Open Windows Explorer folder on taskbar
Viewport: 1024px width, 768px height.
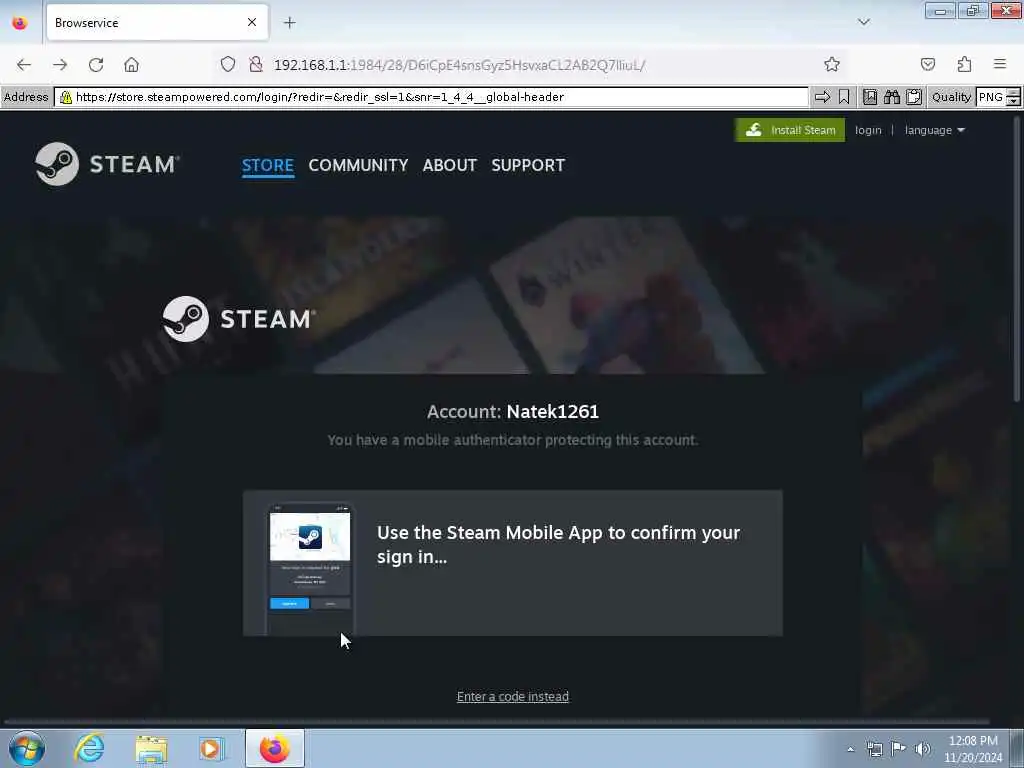coord(152,748)
